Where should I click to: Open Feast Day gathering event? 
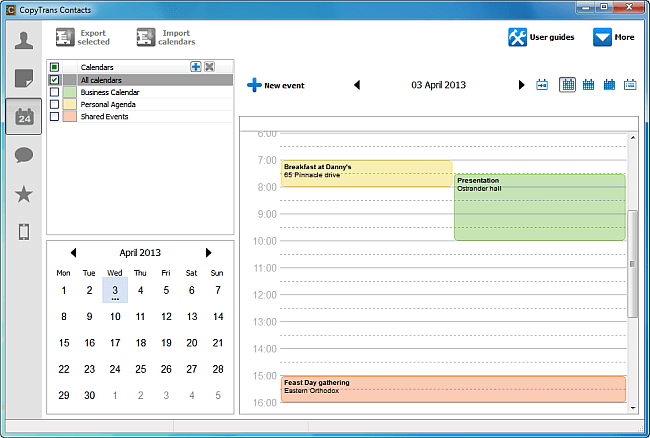[453, 389]
